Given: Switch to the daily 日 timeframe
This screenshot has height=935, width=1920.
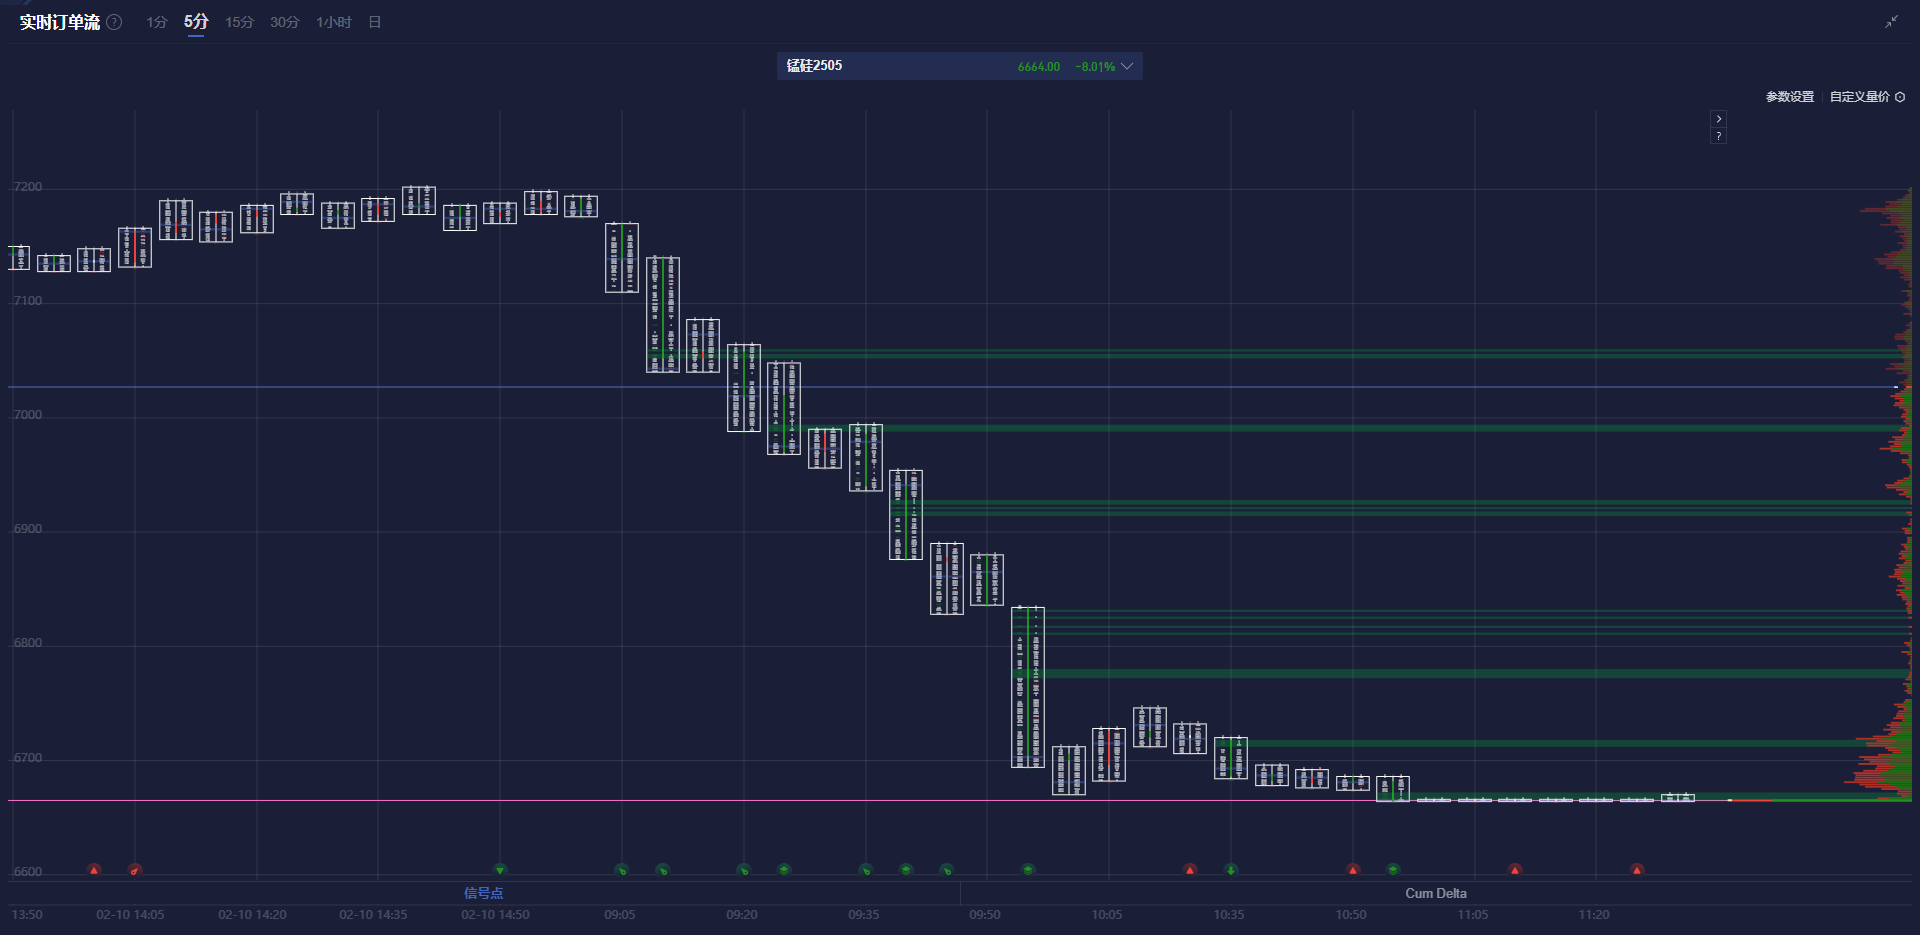Looking at the screenshot, I should pos(375,22).
